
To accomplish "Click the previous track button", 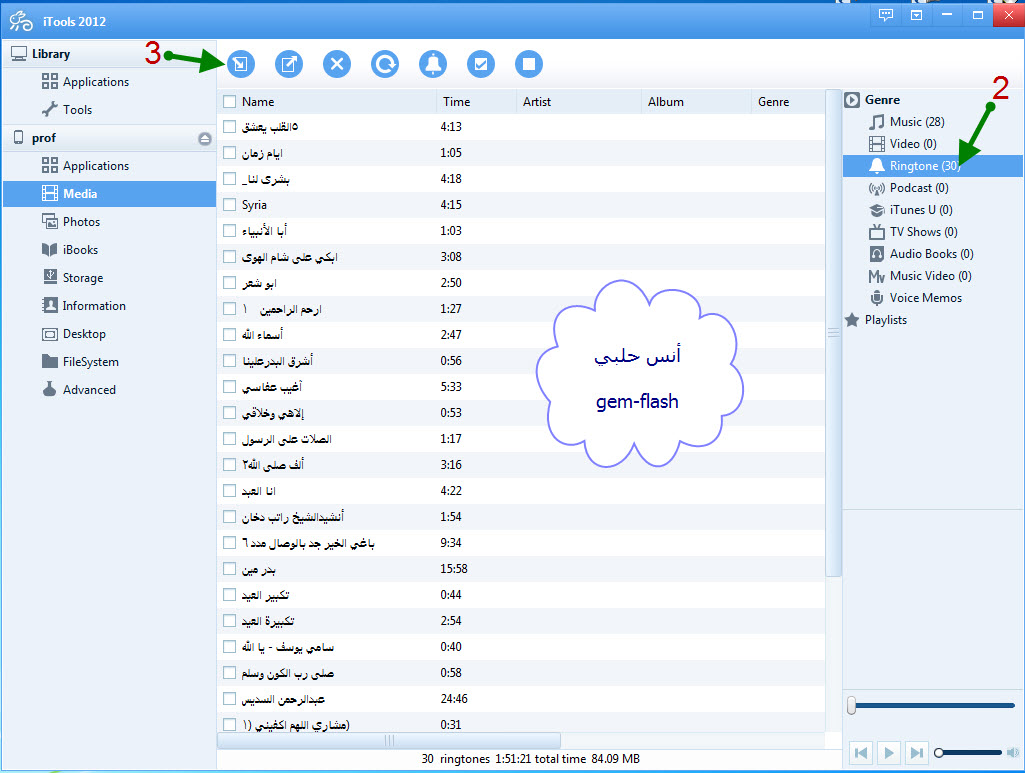I will (862, 753).
